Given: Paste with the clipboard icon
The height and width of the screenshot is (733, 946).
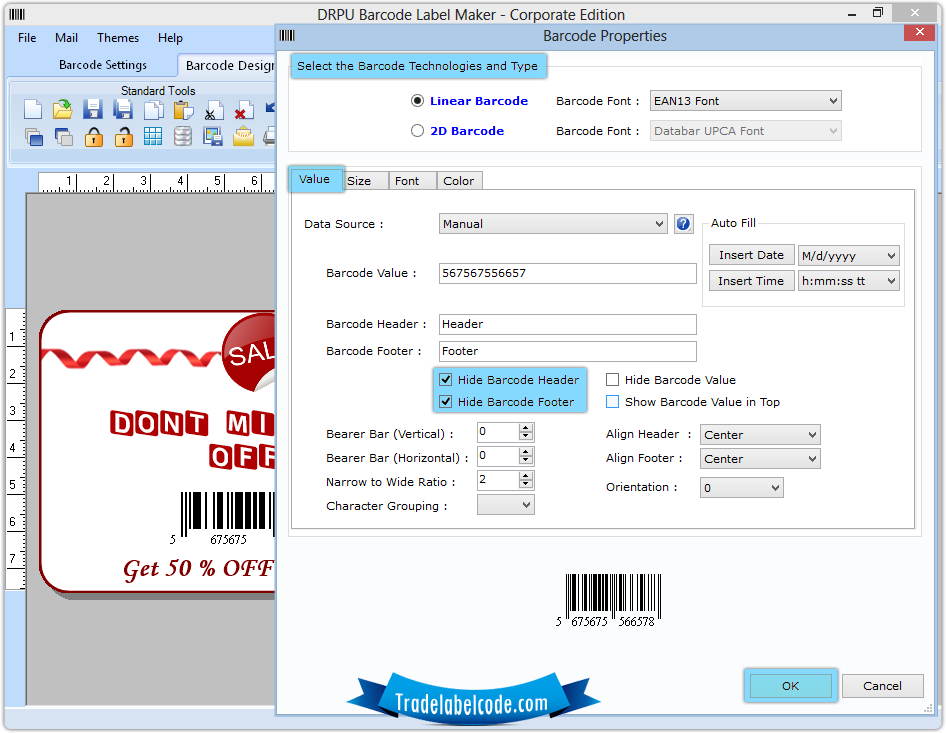Looking at the screenshot, I should click(x=183, y=110).
